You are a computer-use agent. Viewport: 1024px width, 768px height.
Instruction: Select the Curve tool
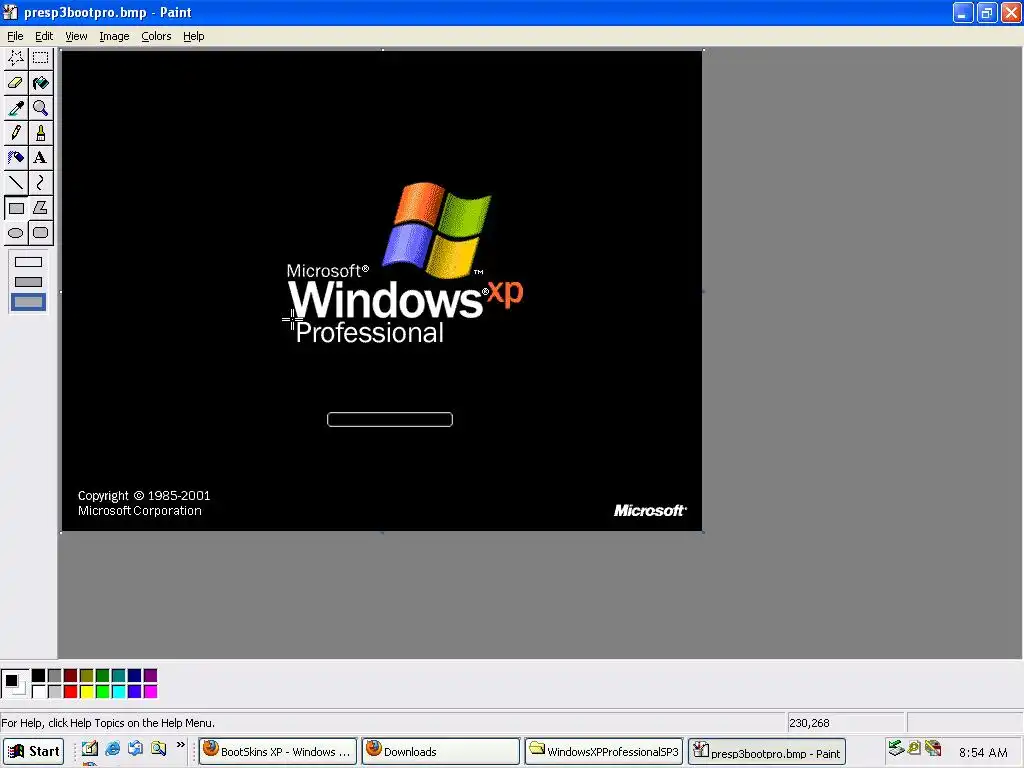(40, 183)
